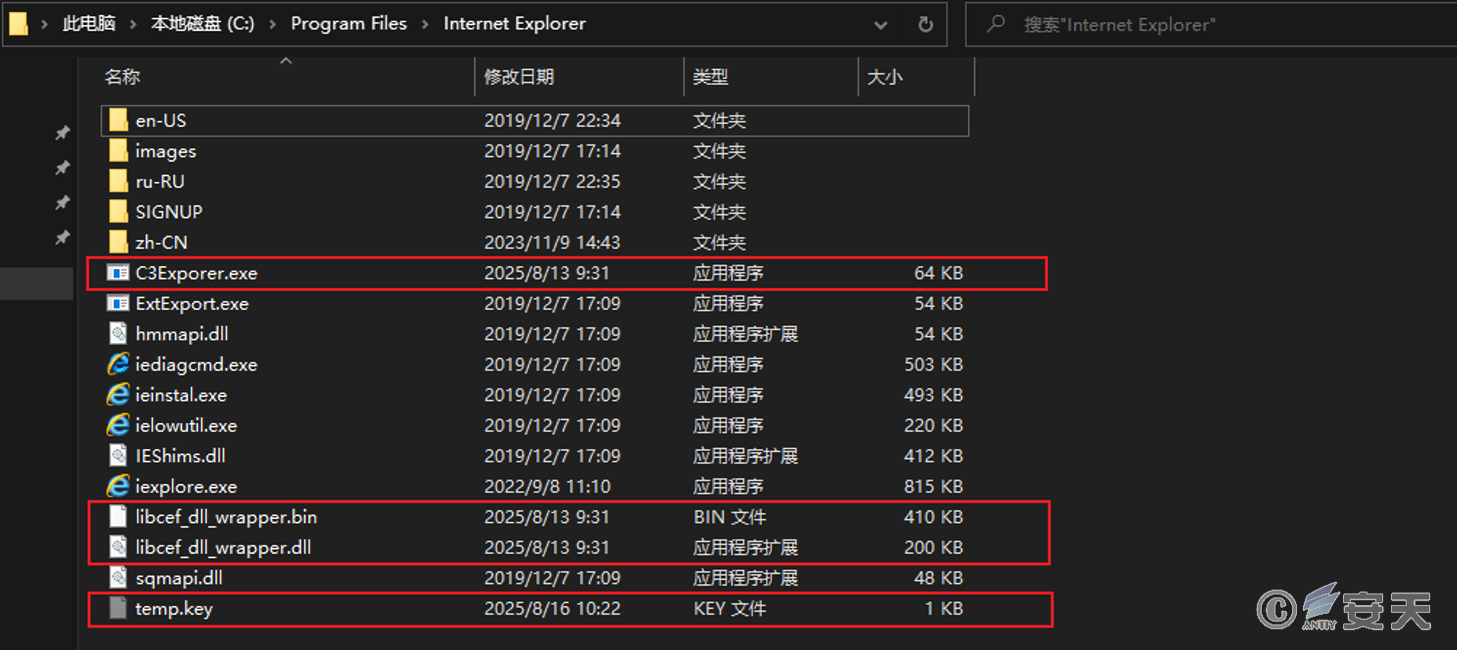The width and height of the screenshot is (1457, 650).
Task: Expand the chevron after 本地磁盘 (C:) breadcrumb
Action: click(272, 24)
